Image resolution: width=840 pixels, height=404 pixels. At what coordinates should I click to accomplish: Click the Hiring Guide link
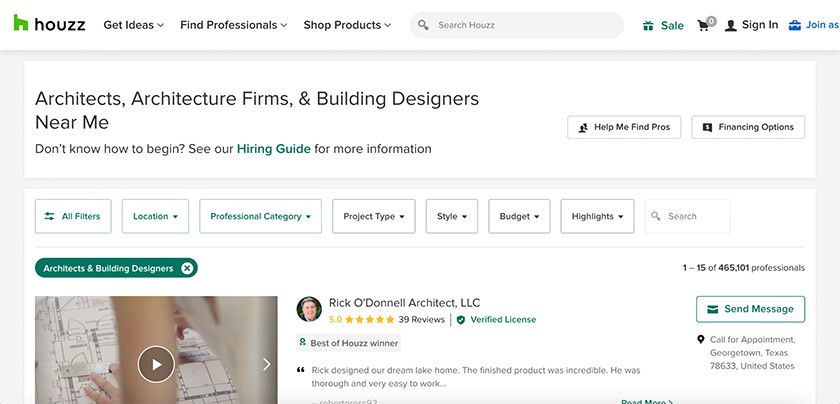point(274,149)
